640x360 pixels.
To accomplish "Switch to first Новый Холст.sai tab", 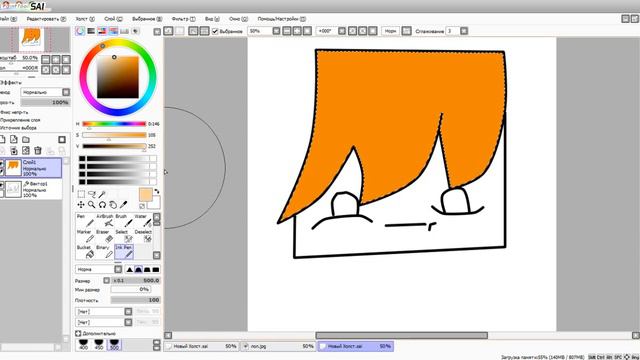I will pos(202,346).
